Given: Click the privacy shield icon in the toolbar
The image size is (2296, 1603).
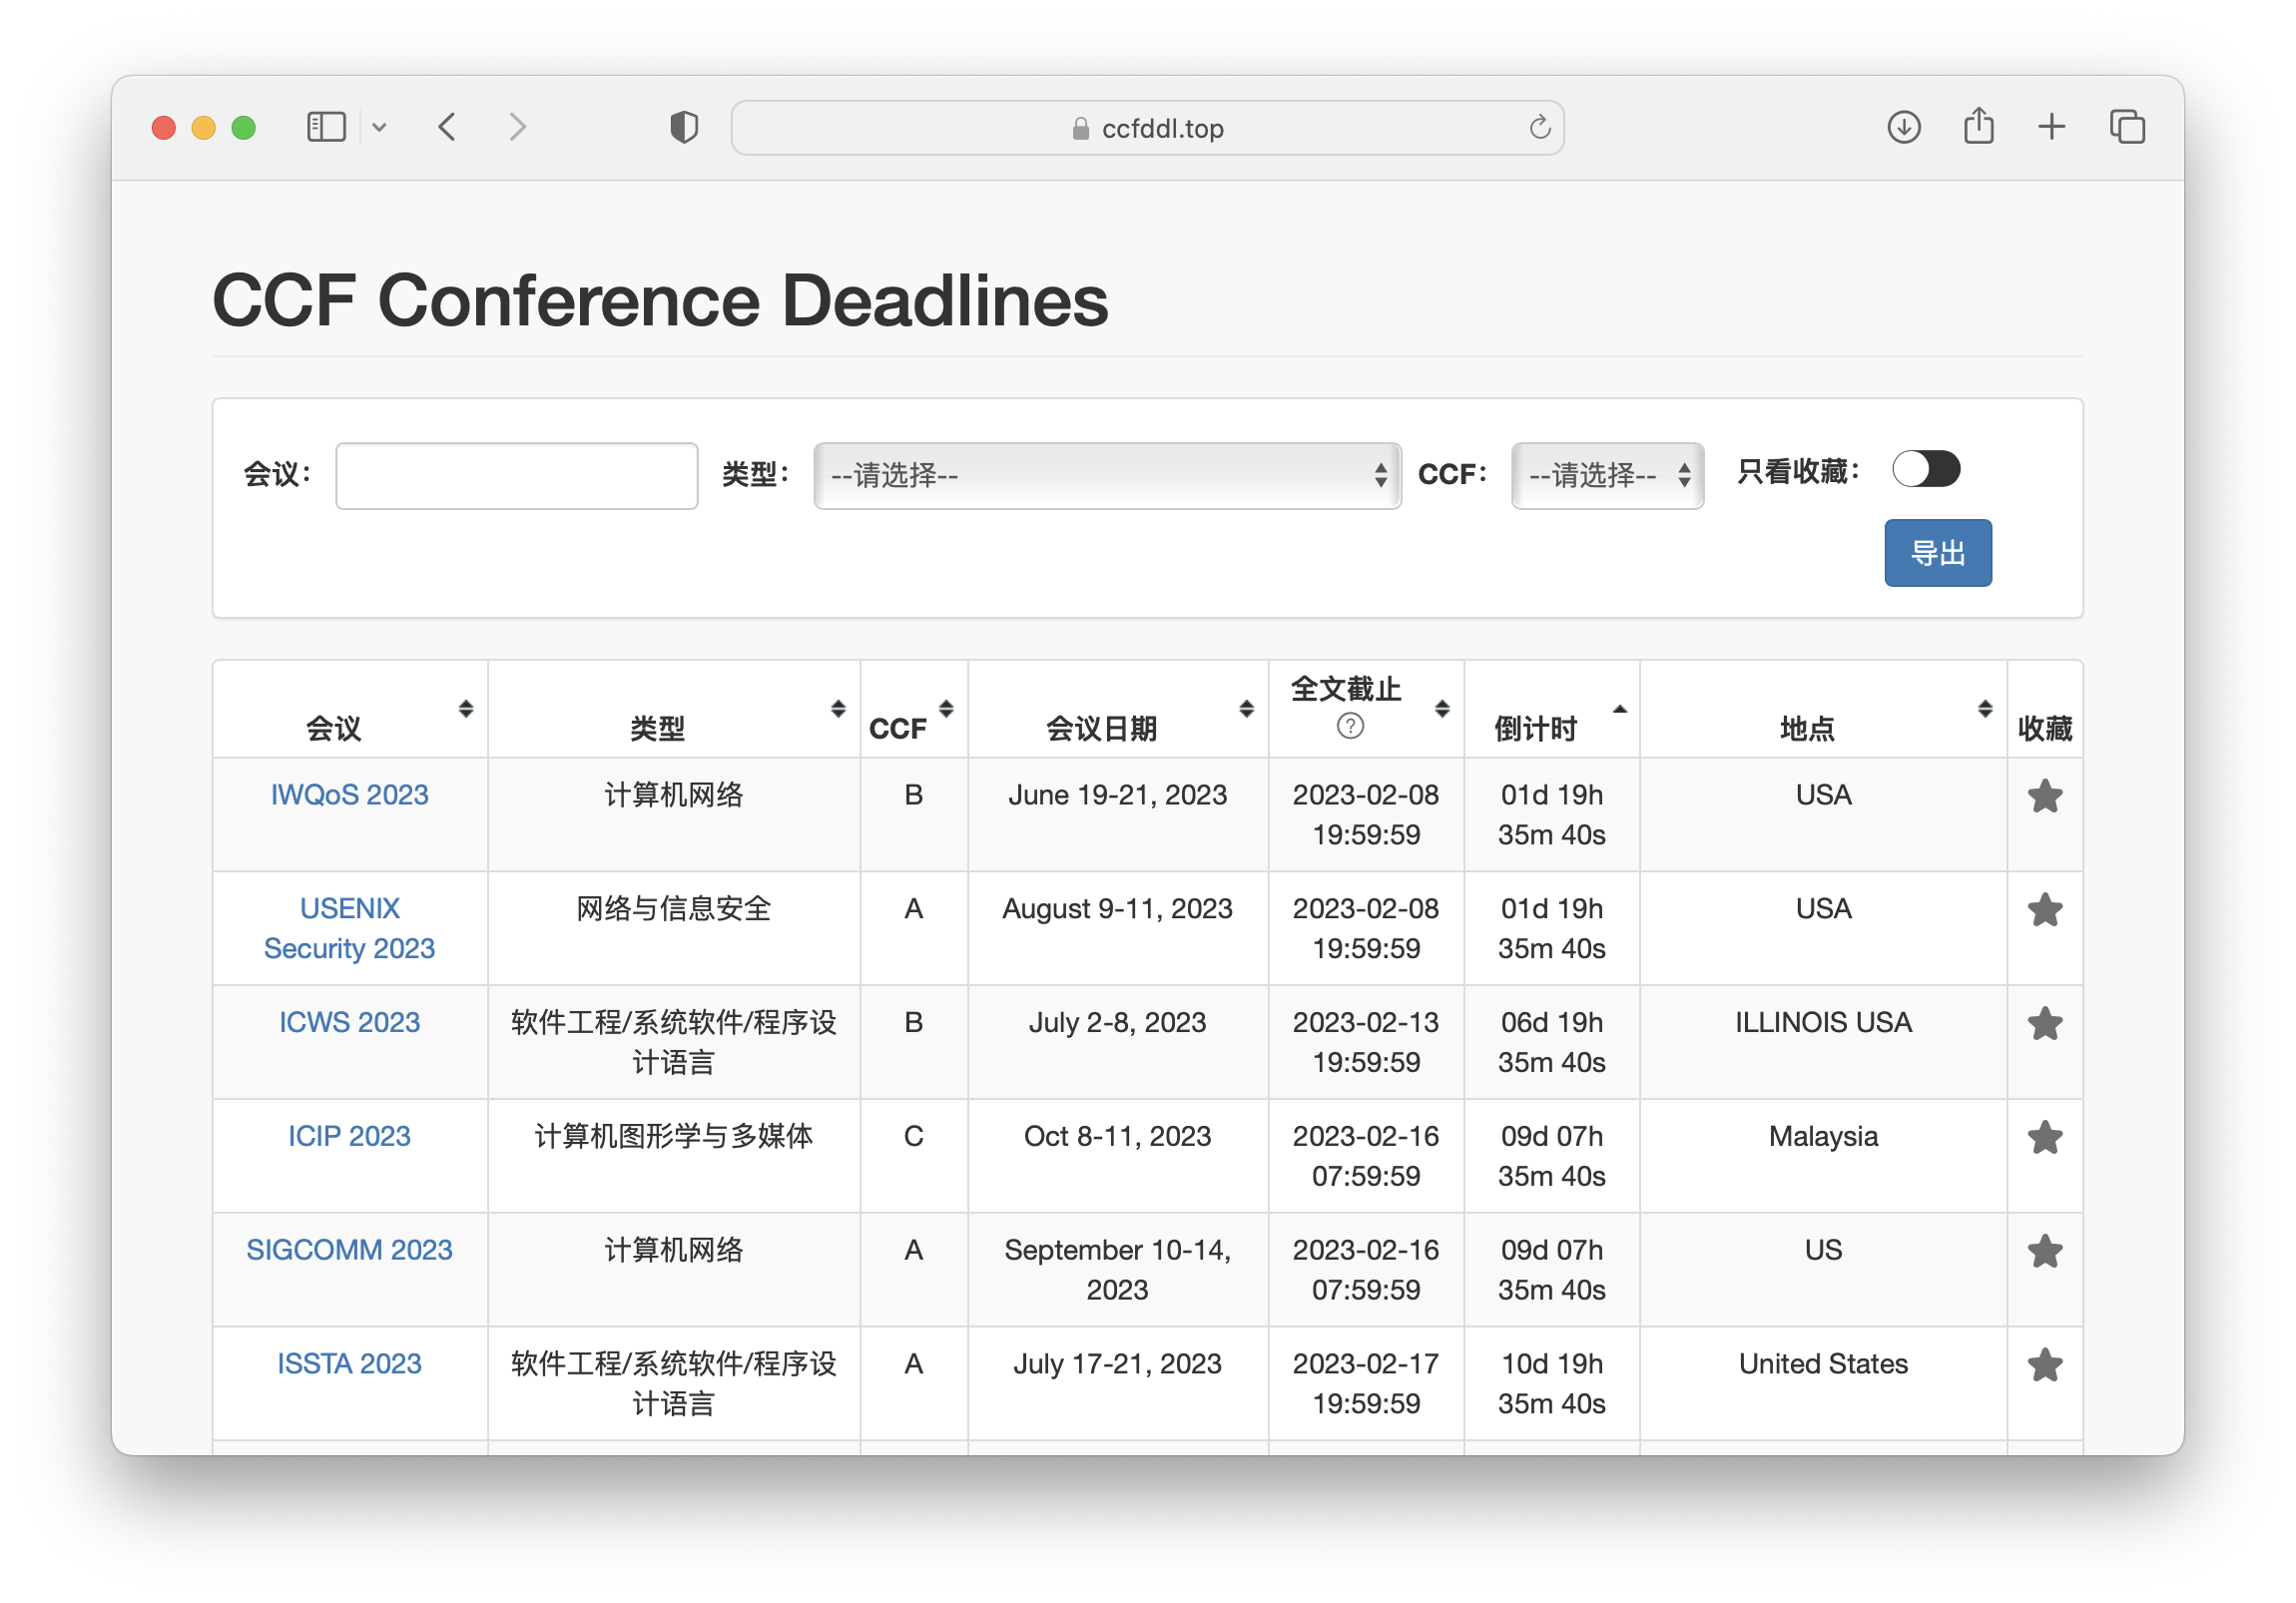Looking at the screenshot, I should 683,127.
